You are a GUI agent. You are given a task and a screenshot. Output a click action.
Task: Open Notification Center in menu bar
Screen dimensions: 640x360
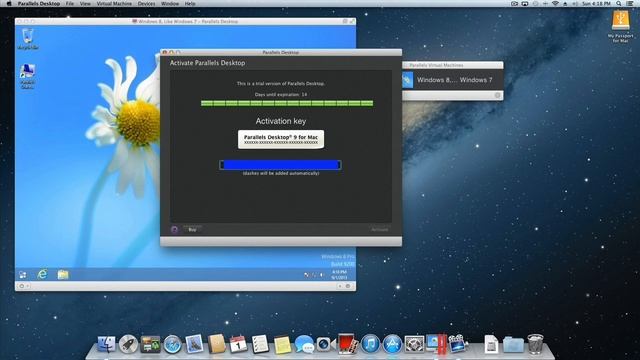(x=630, y=3)
